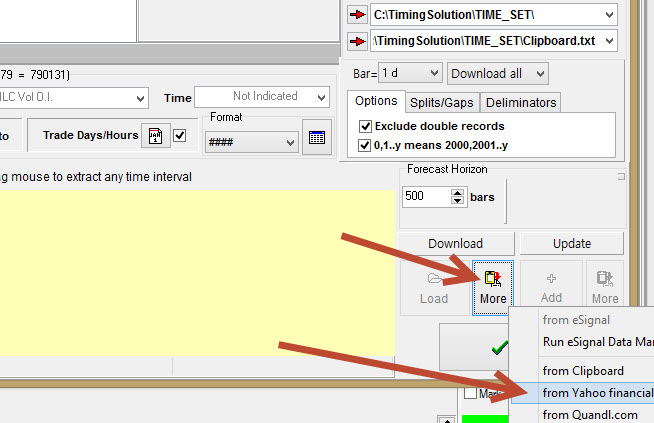The width and height of the screenshot is (654, 423).
Task: Switch to the Splits/Gaps tab
Action: point(442,102)
